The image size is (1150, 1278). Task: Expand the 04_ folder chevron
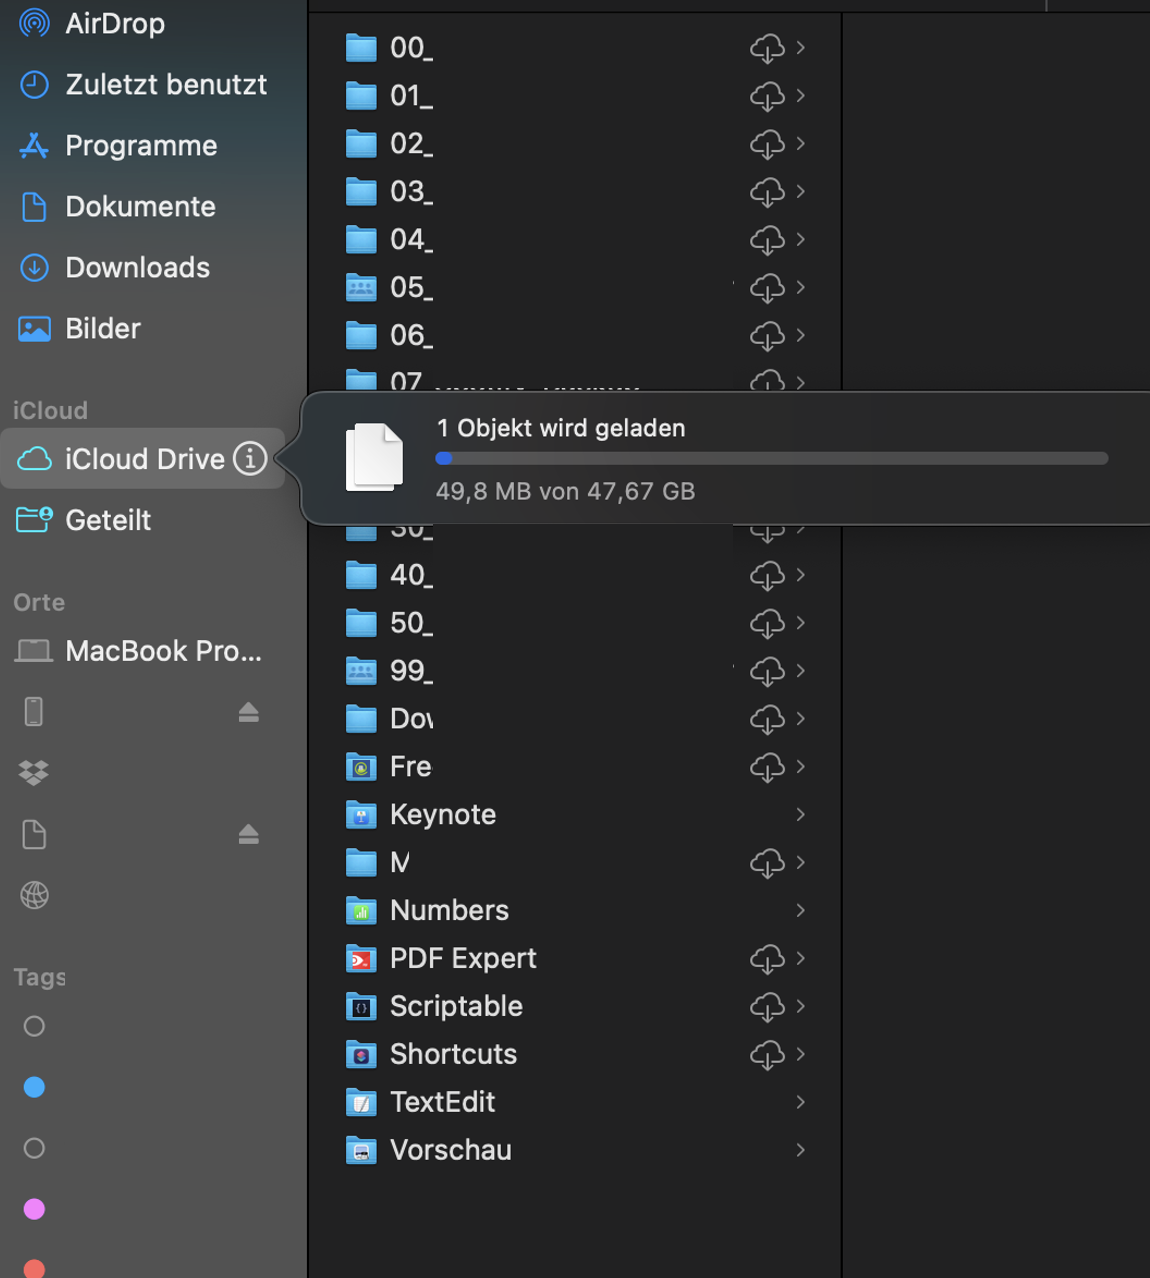click(x=800, y=239)
